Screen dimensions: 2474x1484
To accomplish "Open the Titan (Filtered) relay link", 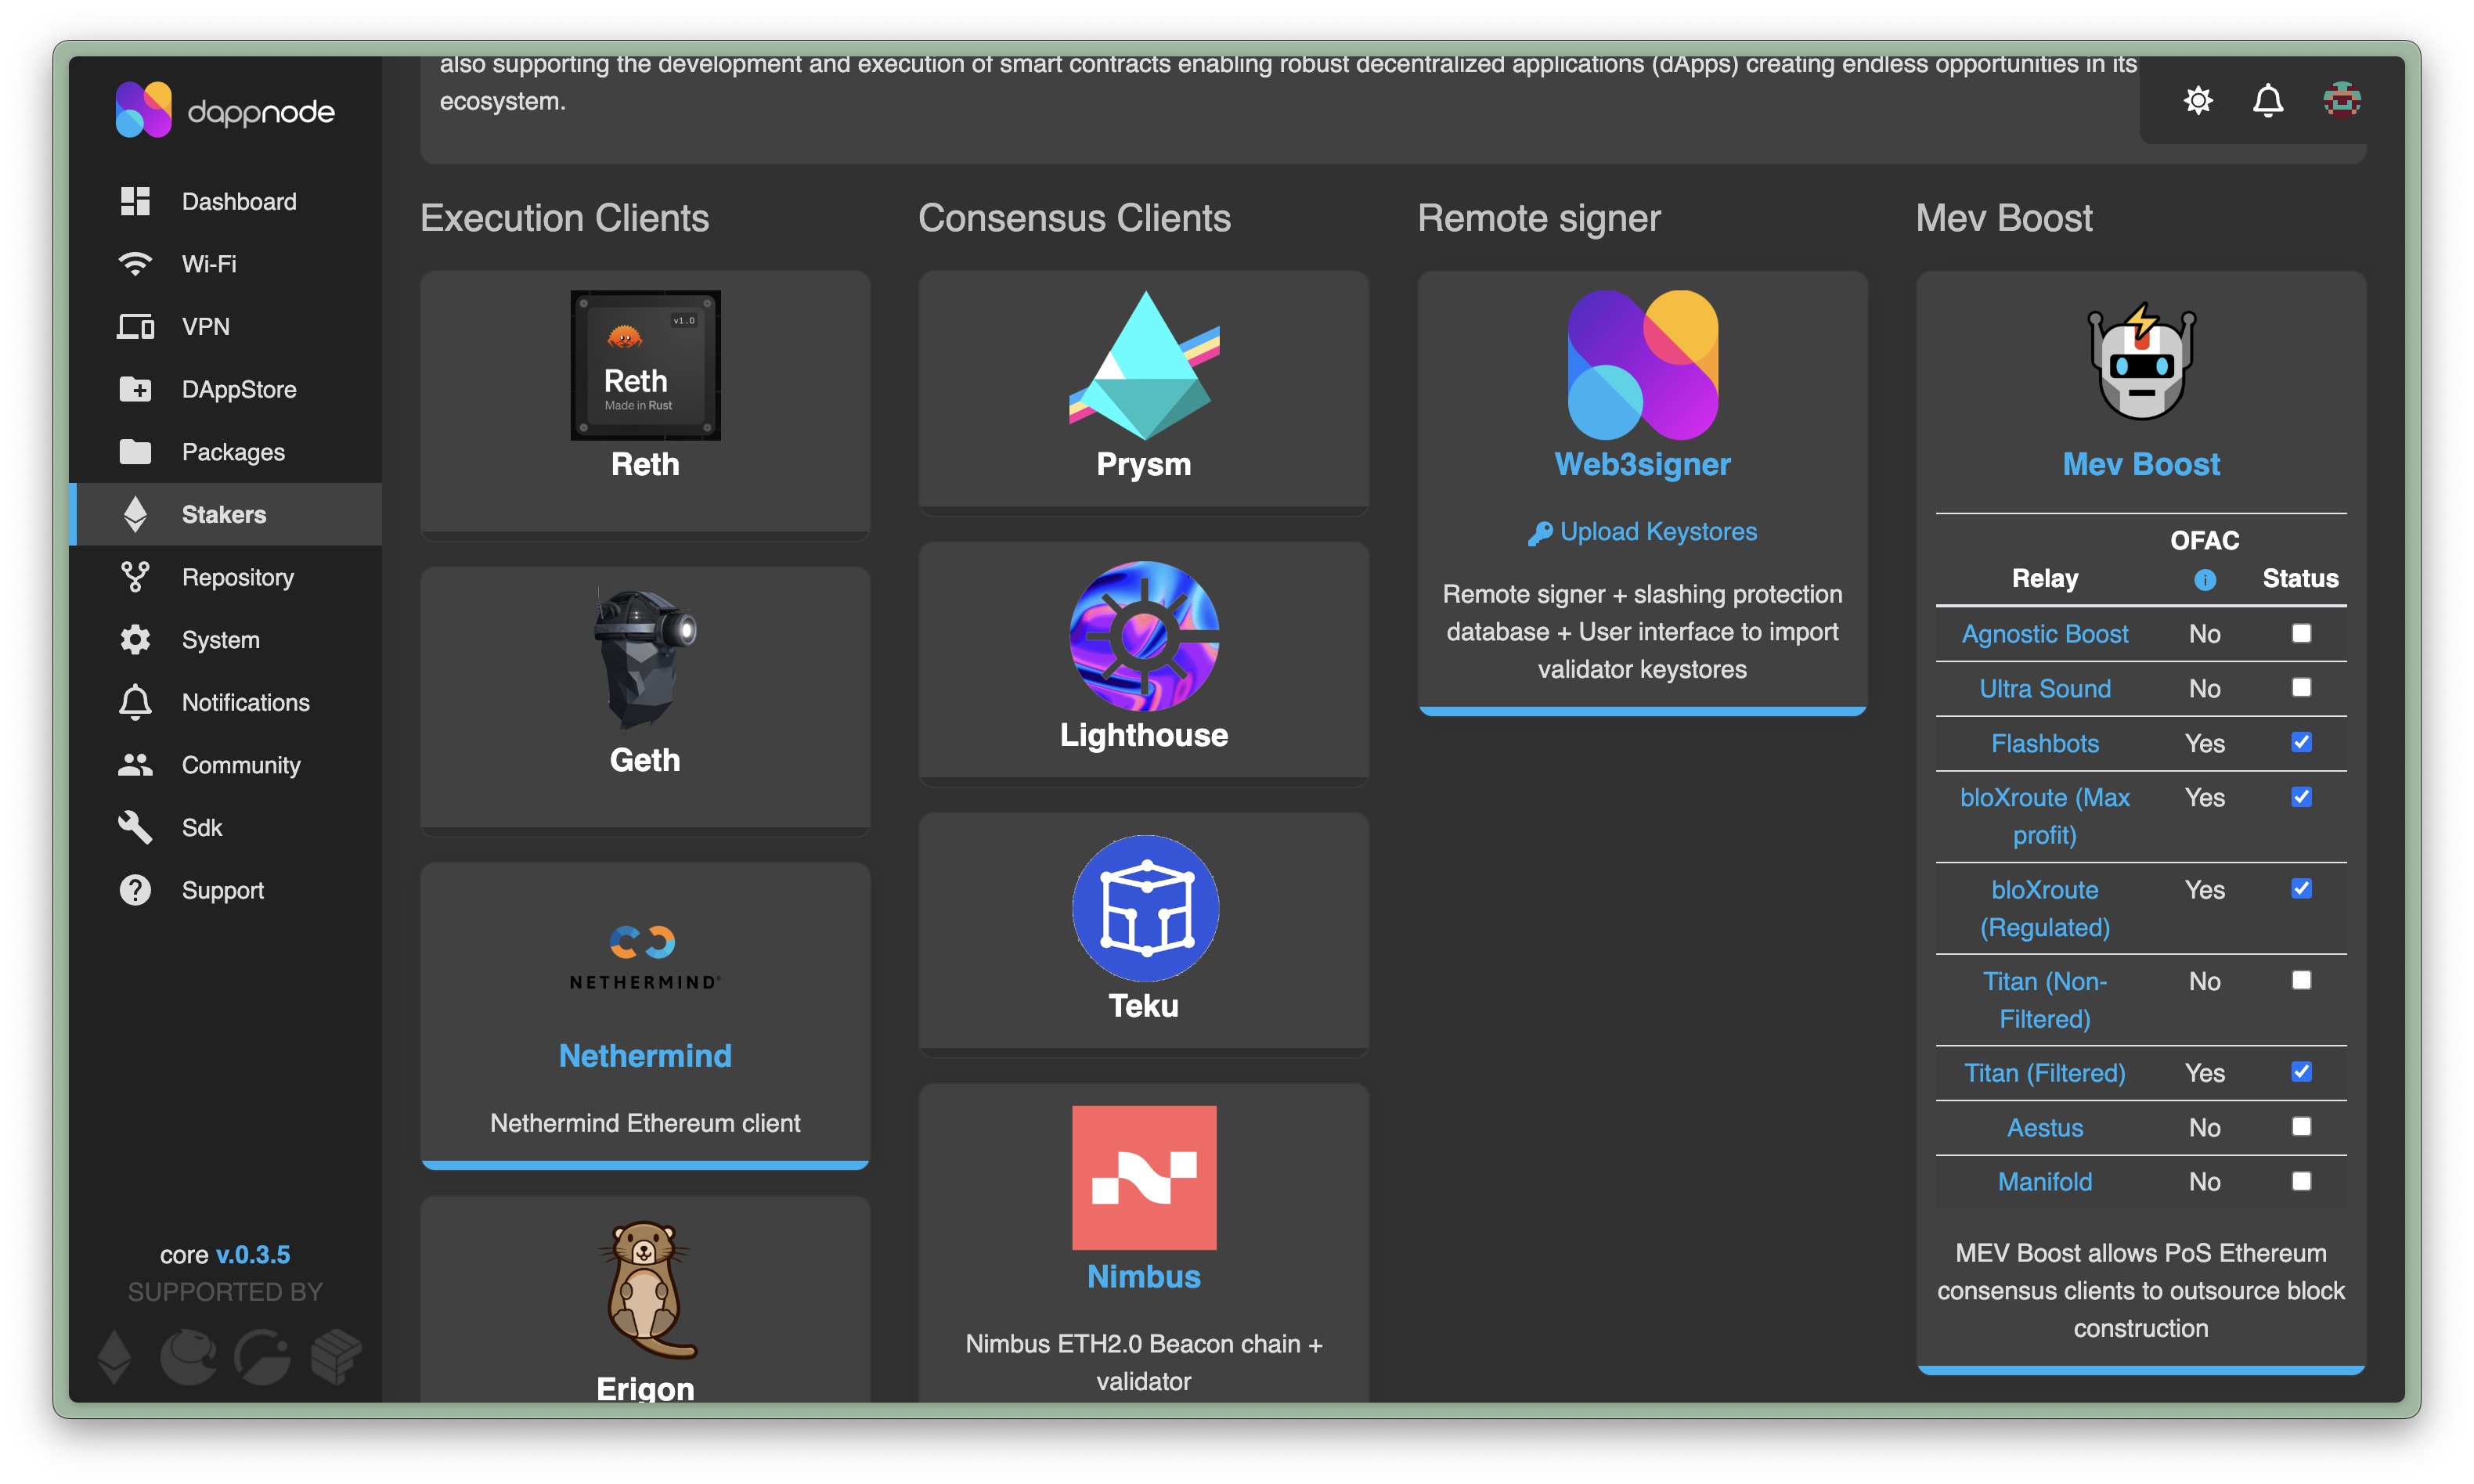I will click(2044, 1073).
